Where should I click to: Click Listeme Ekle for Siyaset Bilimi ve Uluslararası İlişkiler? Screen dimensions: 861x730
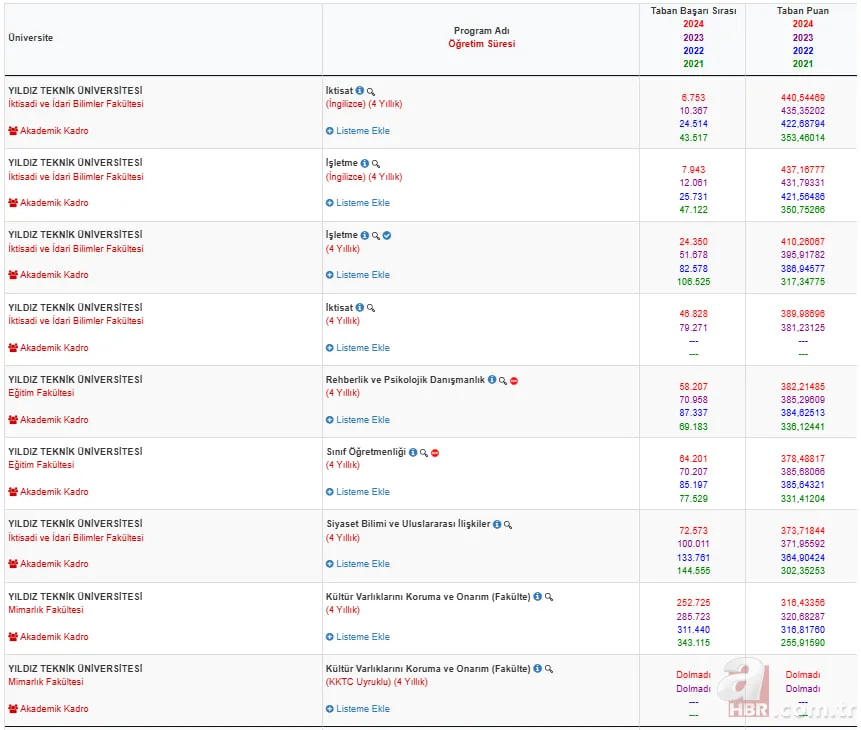point(358,564)
